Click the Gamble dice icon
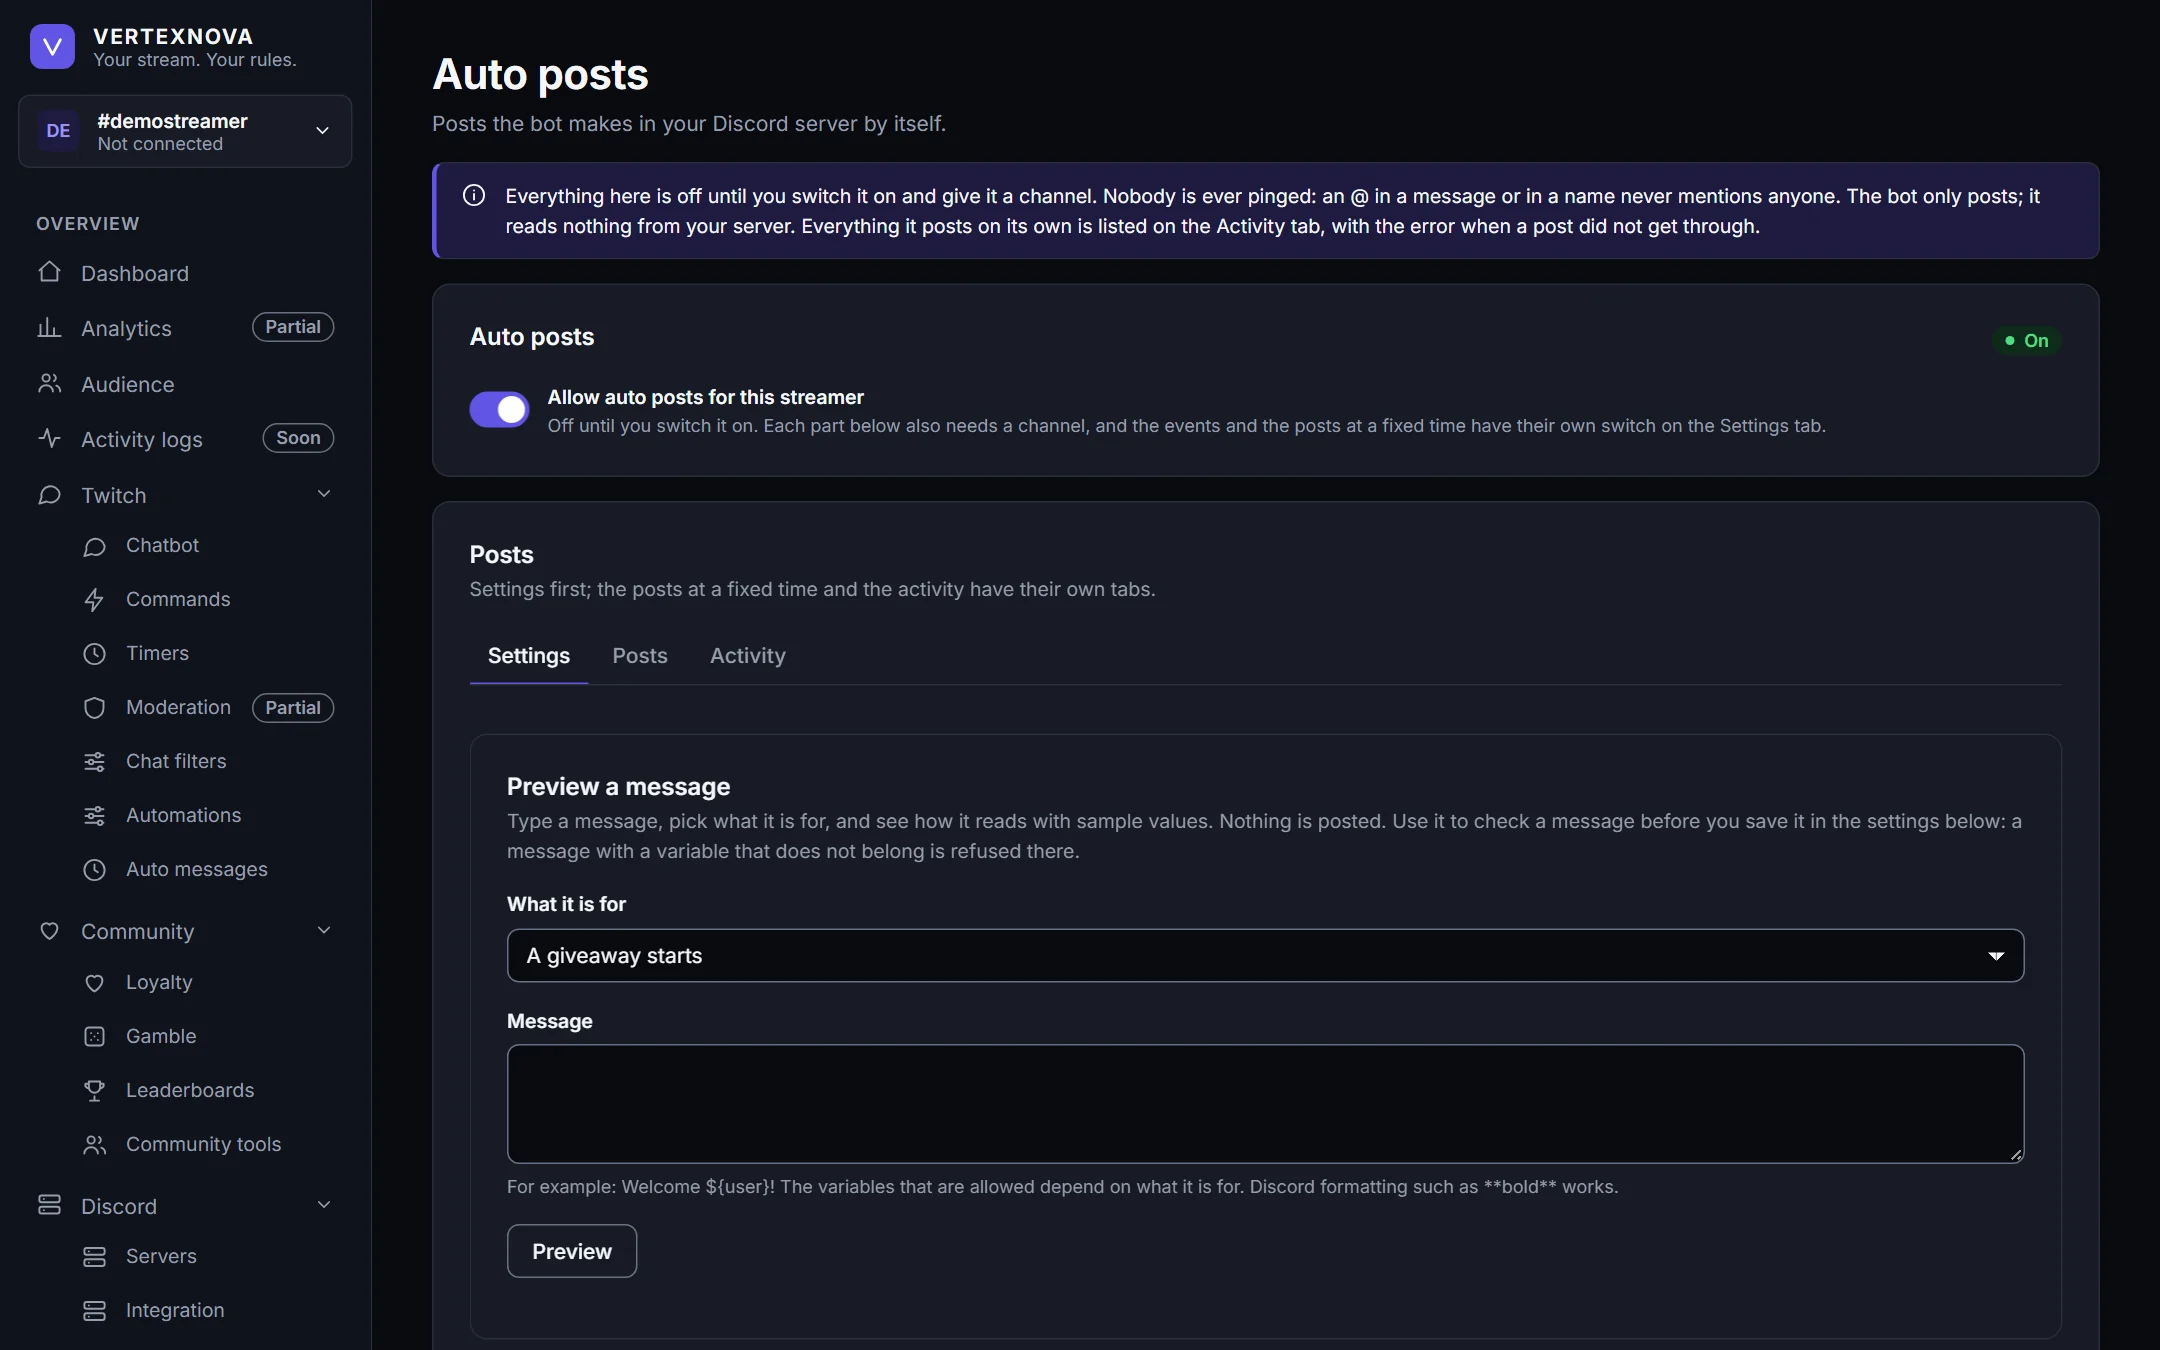The image size is (2160, 1350). tap(94, 1037)
